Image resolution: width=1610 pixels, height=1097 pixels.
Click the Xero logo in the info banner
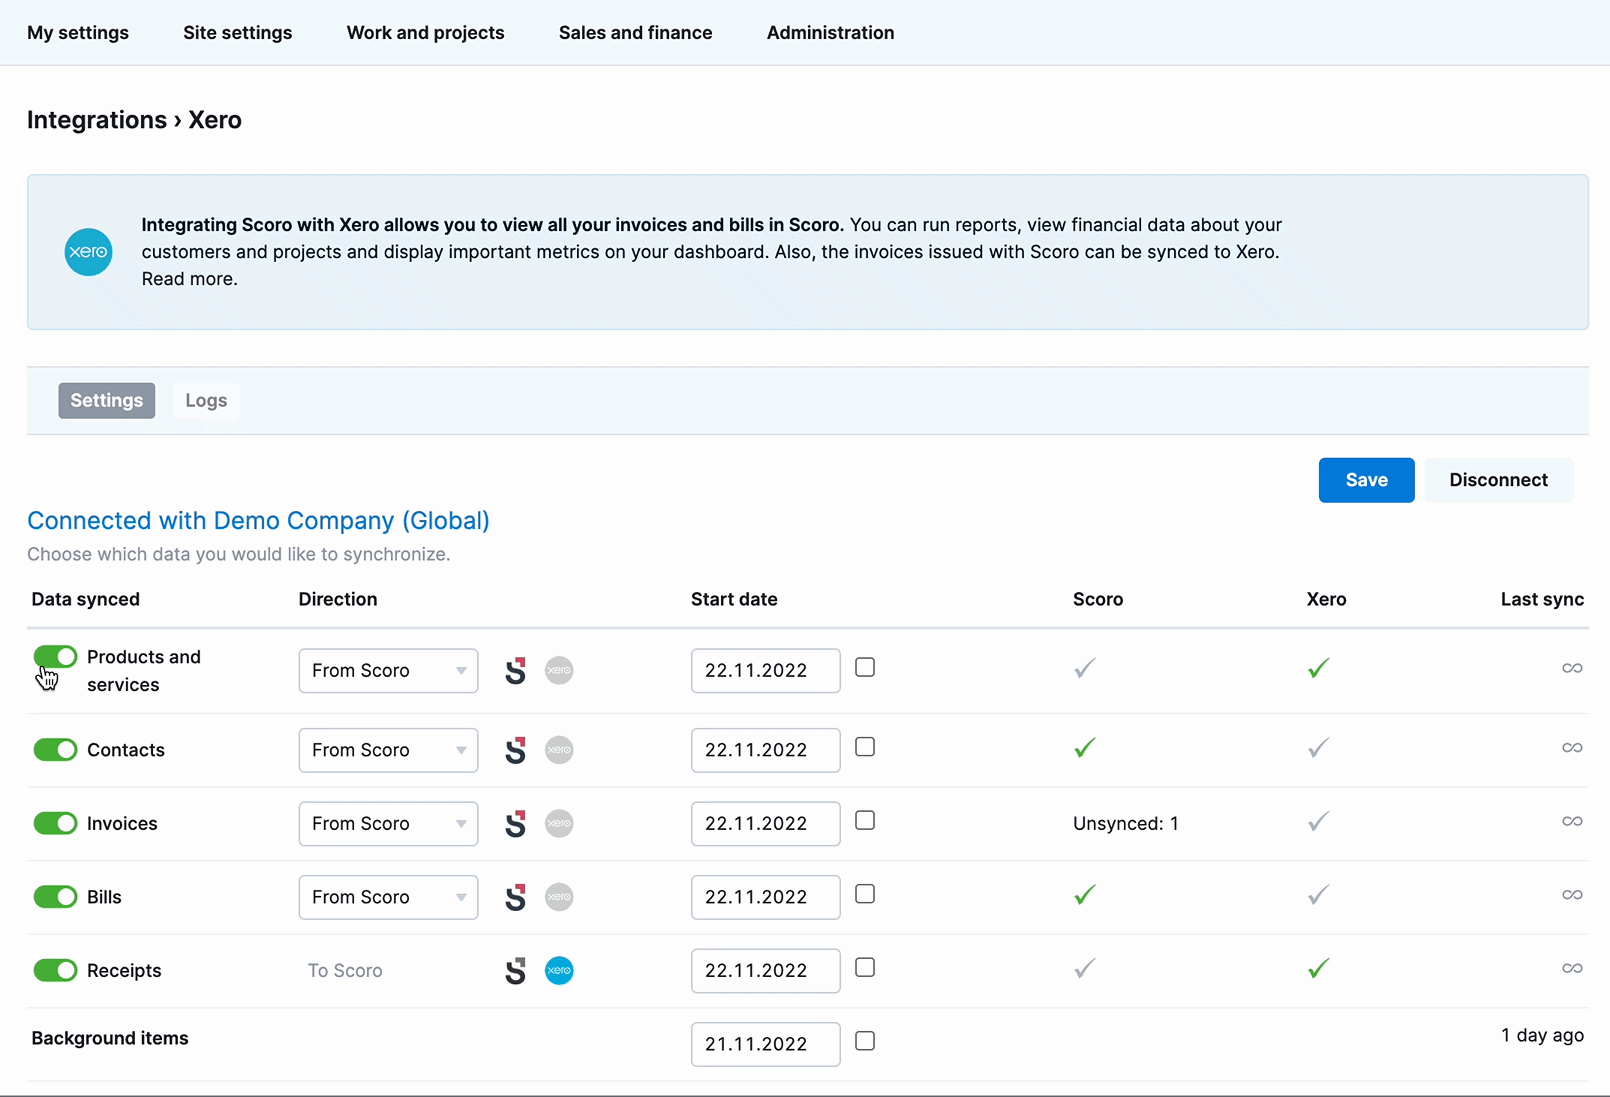[88, 252]
